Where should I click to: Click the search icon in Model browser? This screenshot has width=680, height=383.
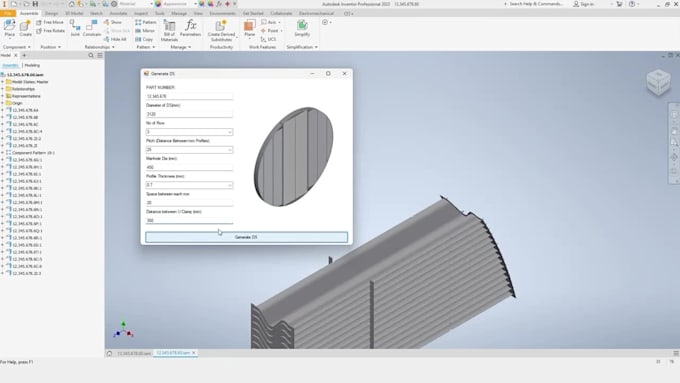coord(91,56)
